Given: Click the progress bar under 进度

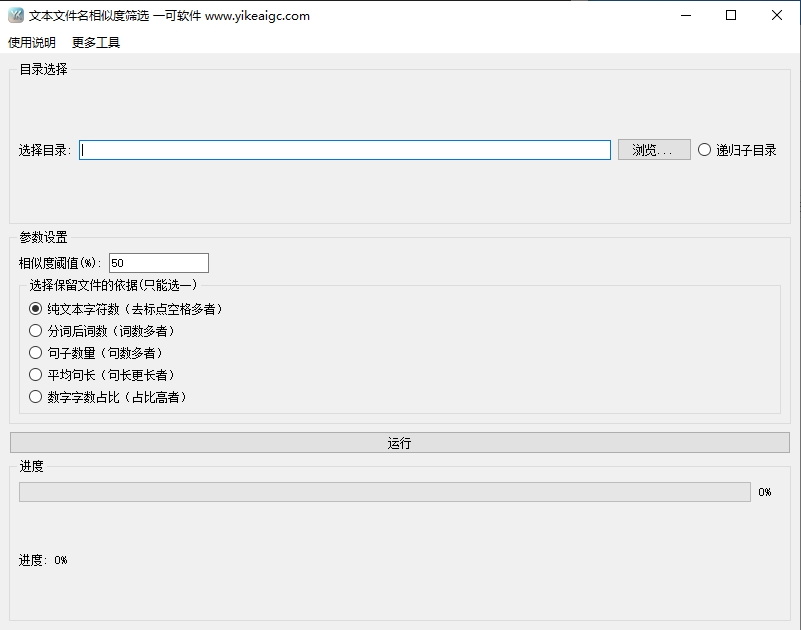Looking at the screenshot, I should pos(384,492).
